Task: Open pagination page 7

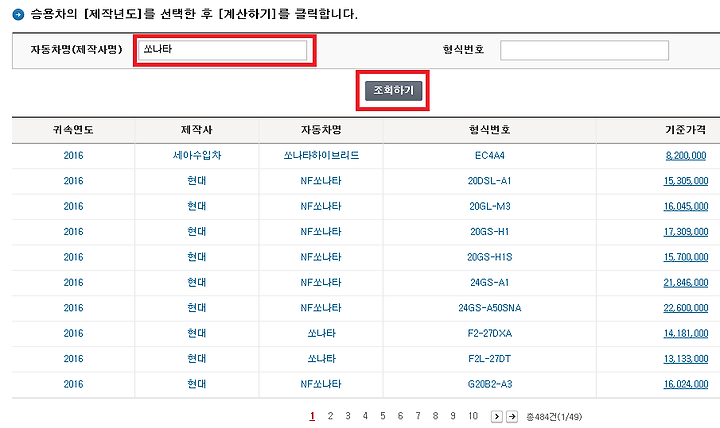Action: coord(418,416)
